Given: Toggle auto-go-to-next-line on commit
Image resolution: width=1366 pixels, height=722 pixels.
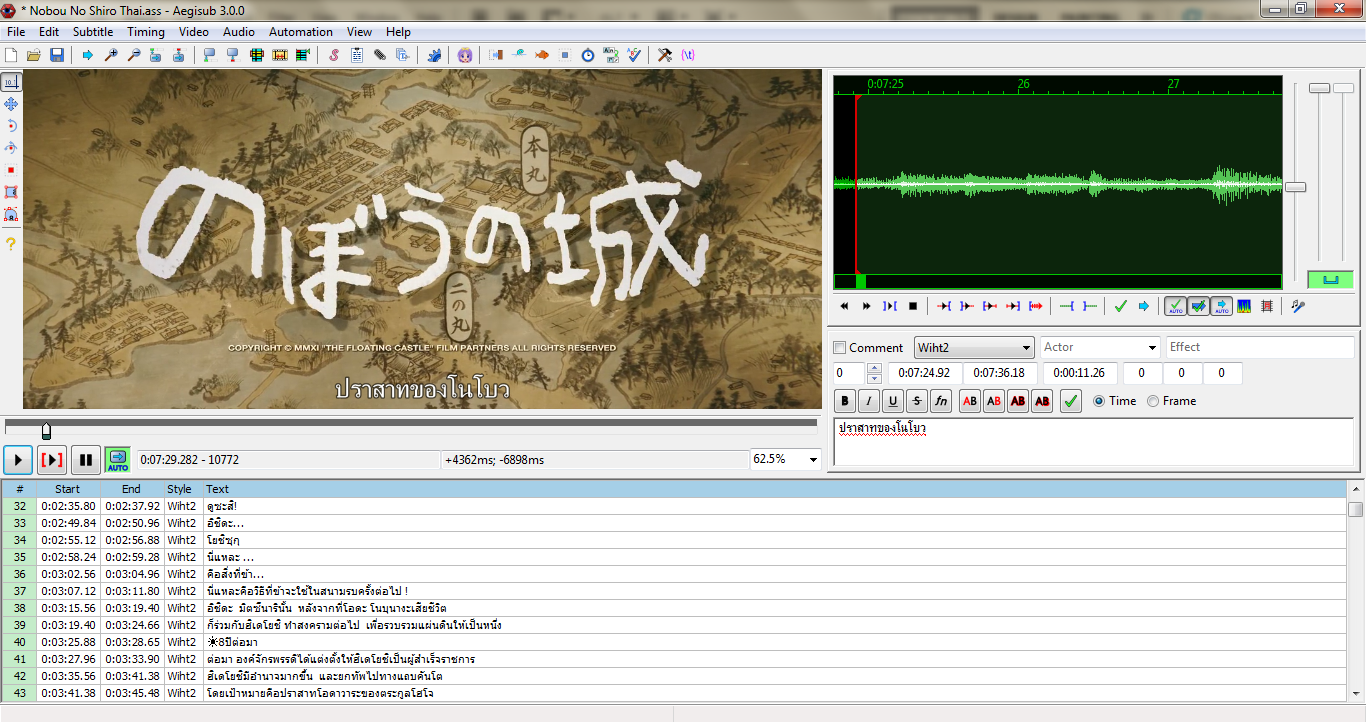Looking at the screenshot, I should [x=1198, y=306].
